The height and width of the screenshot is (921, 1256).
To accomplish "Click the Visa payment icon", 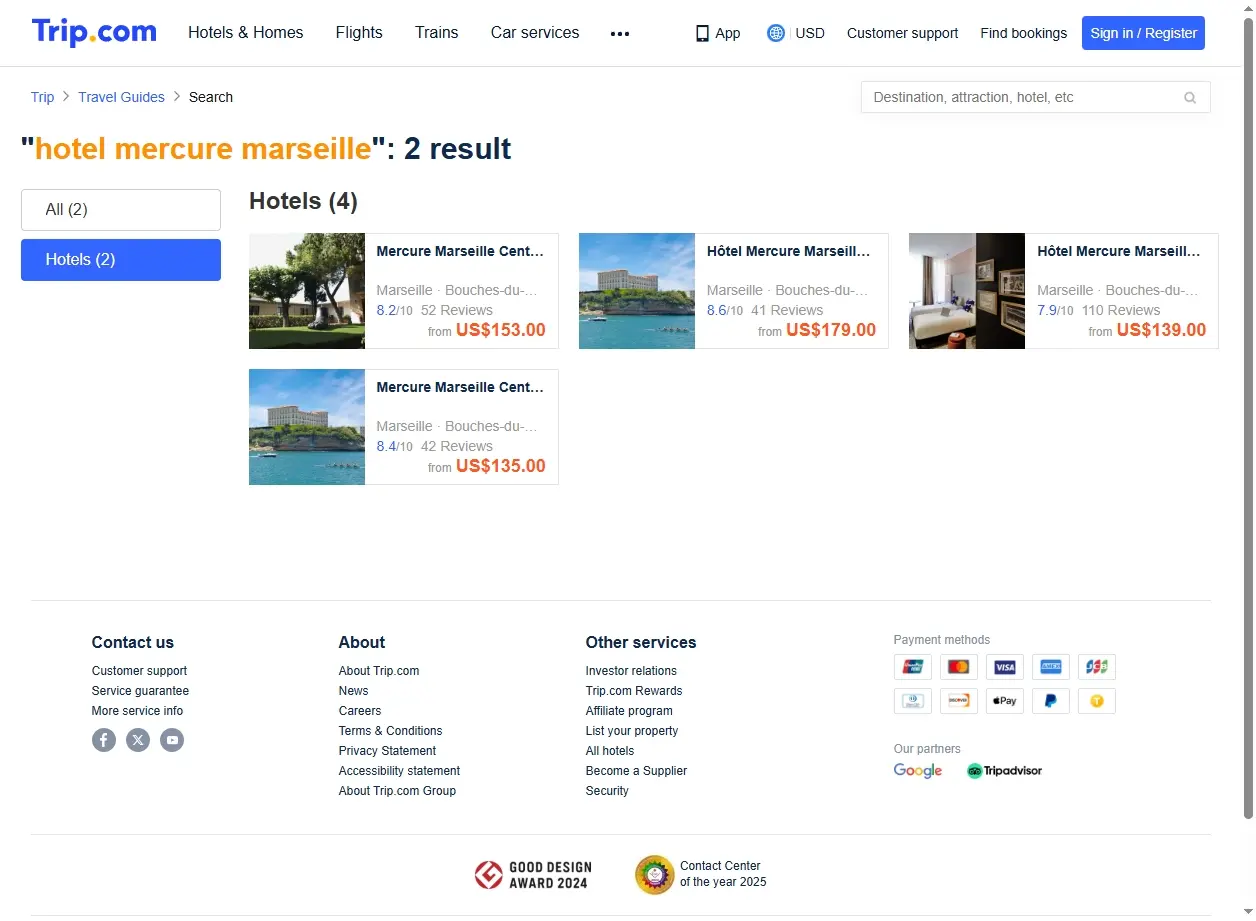I will click(1005, 667).
